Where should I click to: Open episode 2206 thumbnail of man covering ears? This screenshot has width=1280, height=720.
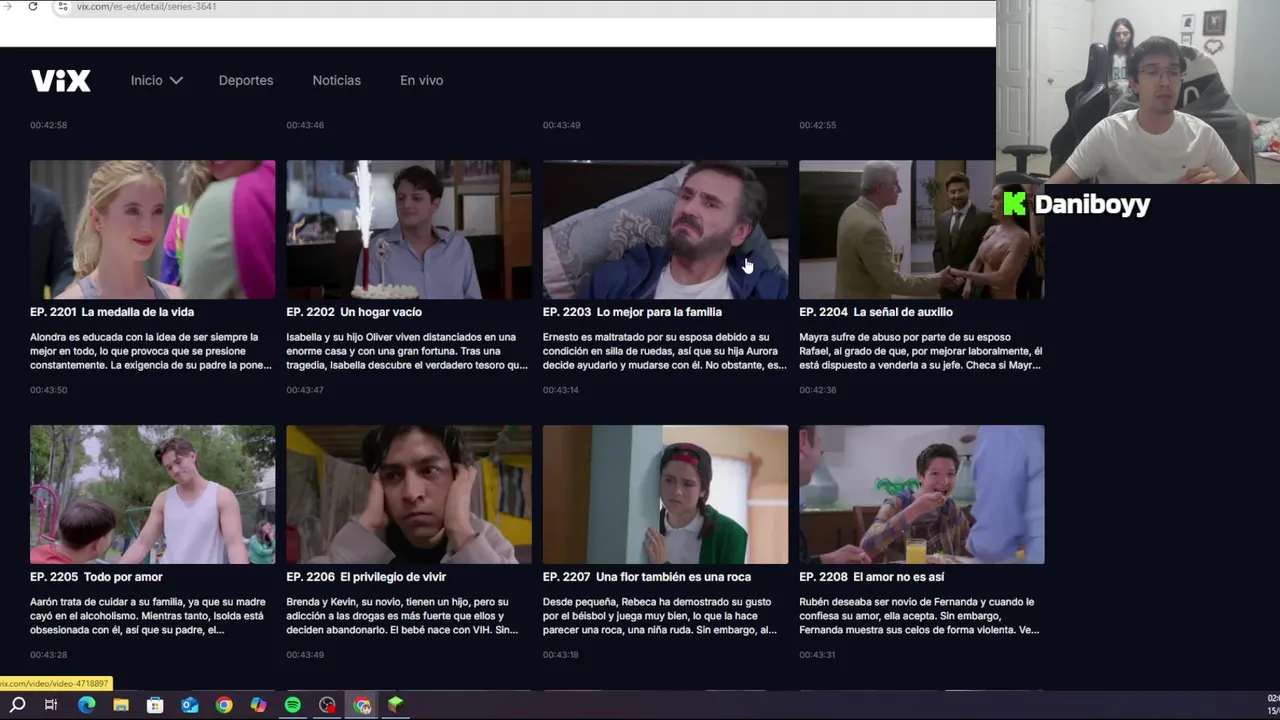tap(409, 495)
